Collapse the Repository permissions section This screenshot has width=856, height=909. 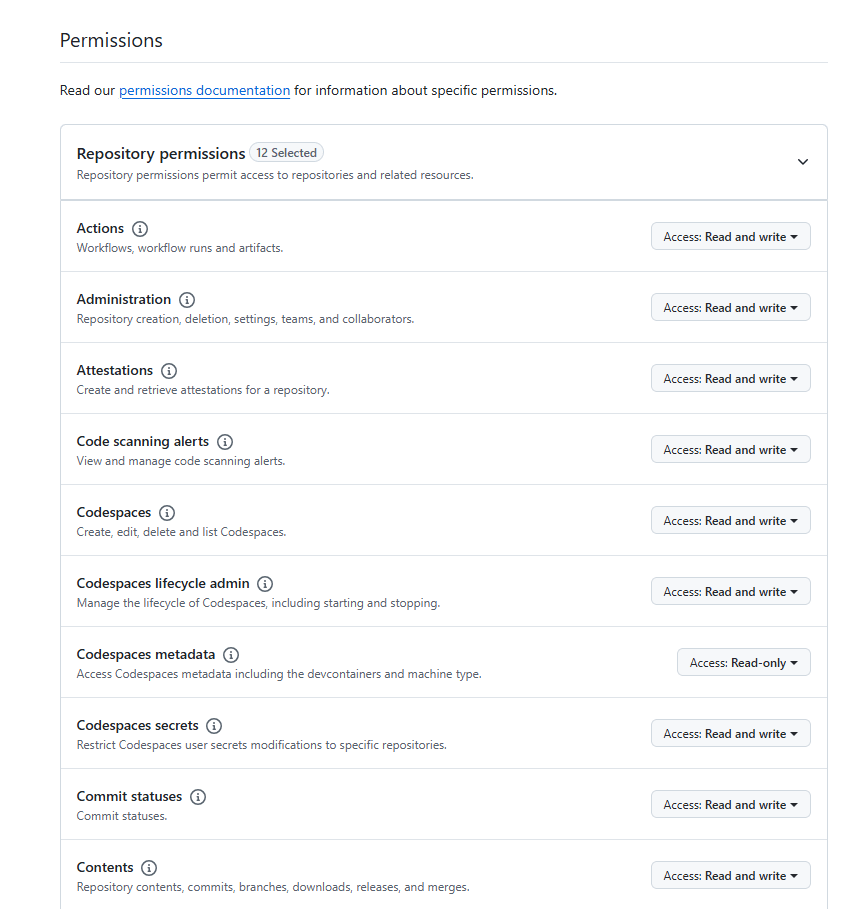803,162
